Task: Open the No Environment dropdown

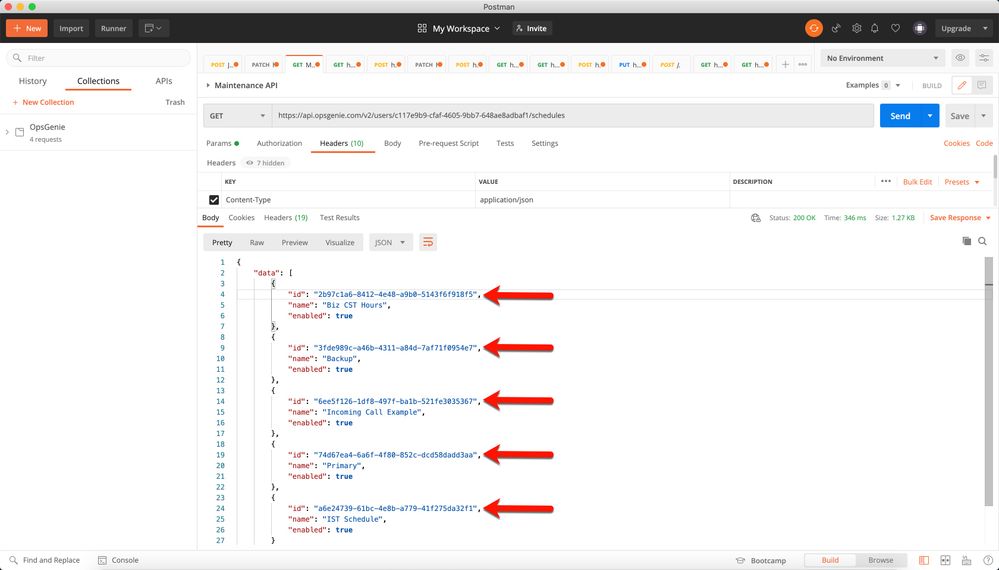Action: click(882, 58)
